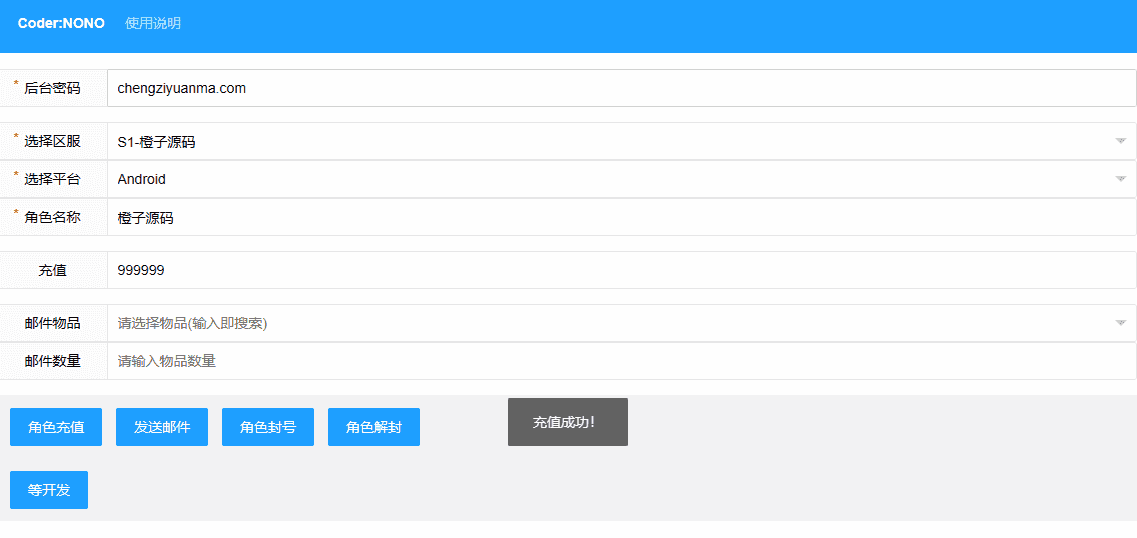Click the 角色封号 ban button
1137x538 pixels.
click(268, 427)
